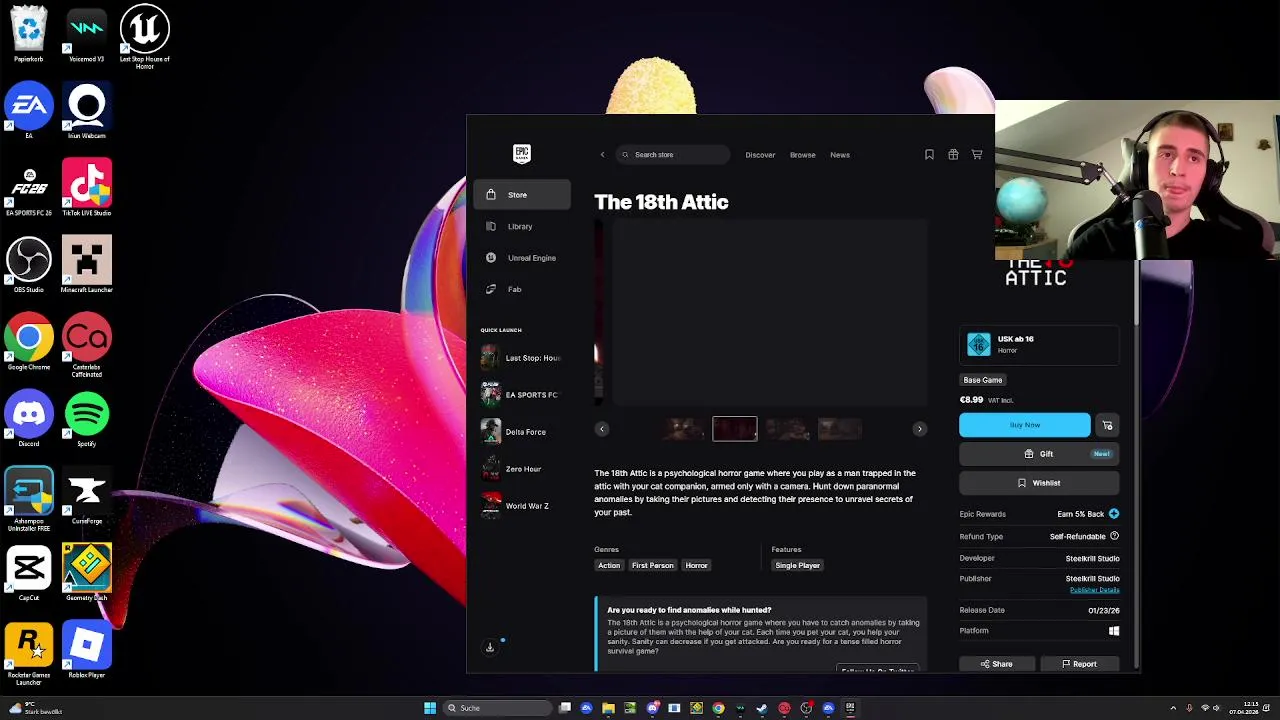Screen dimensions: 1280x720
Task: Open the gift icon in the store header
Action: pos(953,155)
